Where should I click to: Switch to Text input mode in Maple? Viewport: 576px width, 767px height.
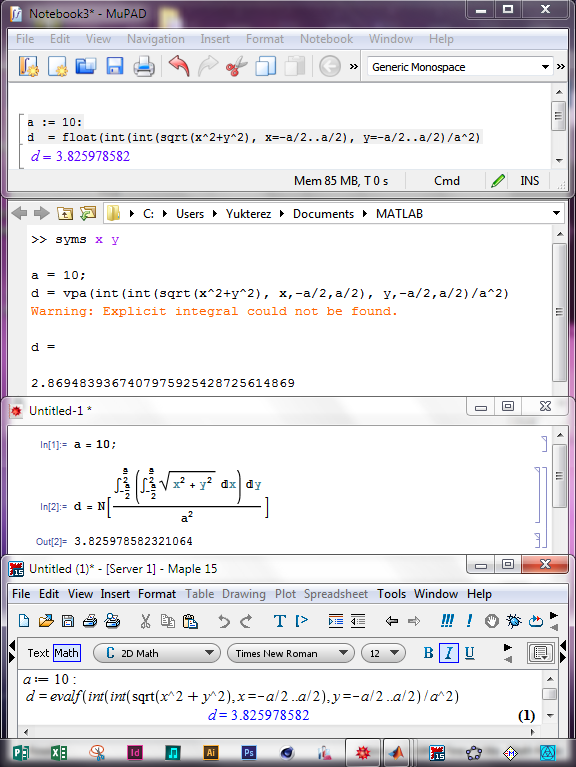tap(38, 653)
